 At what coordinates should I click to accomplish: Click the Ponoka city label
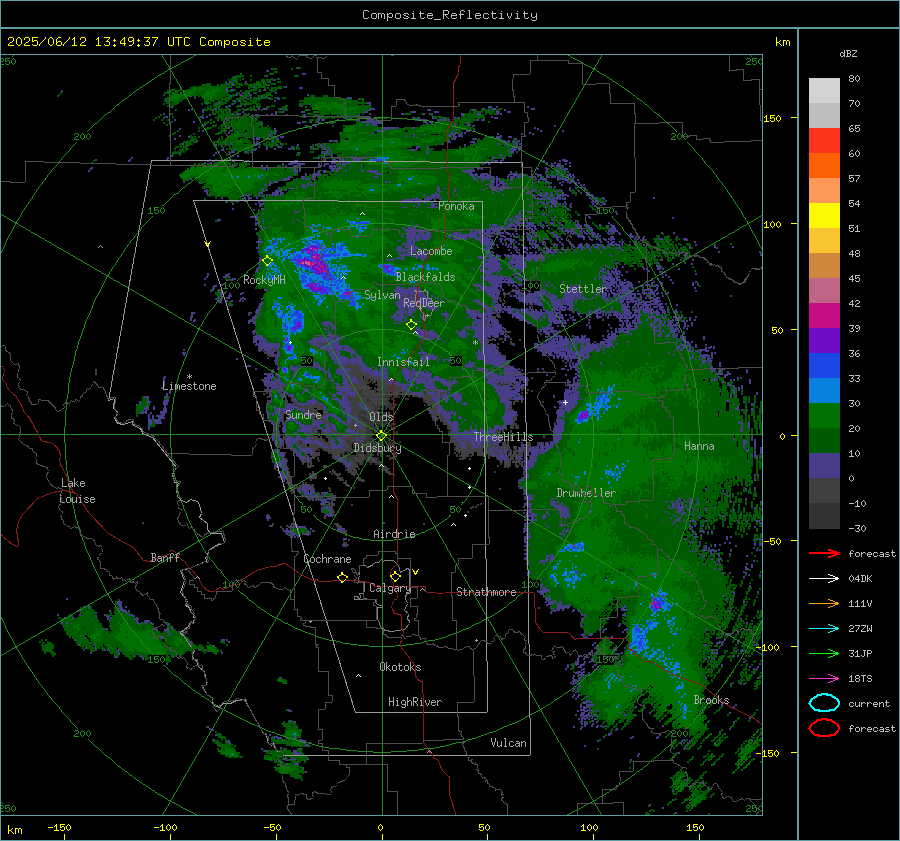456,206
